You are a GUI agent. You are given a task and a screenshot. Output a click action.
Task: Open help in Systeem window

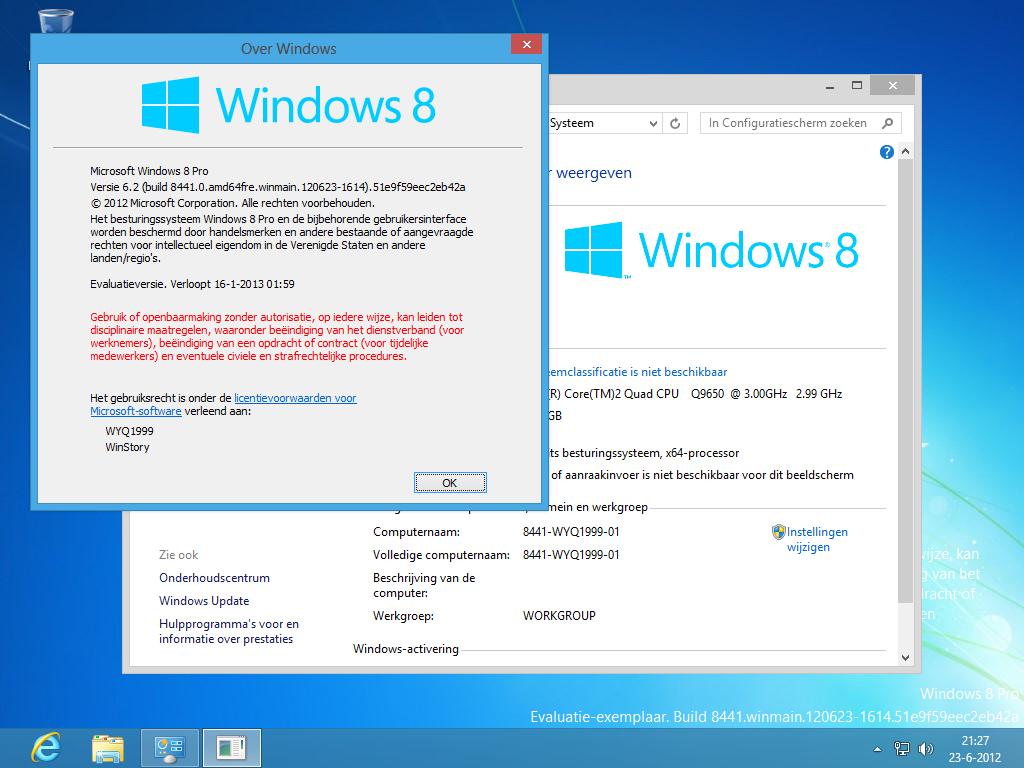click(x=886, y=152)
